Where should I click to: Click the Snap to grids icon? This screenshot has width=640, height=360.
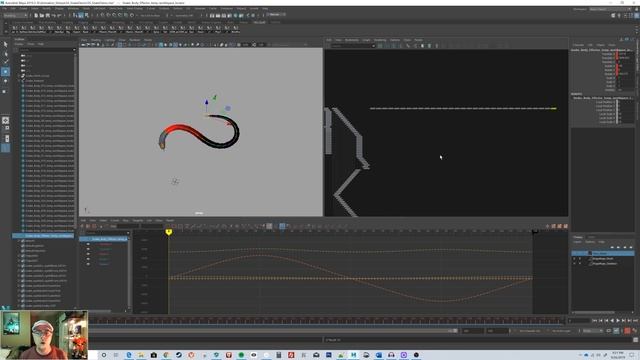pos(103,16)
